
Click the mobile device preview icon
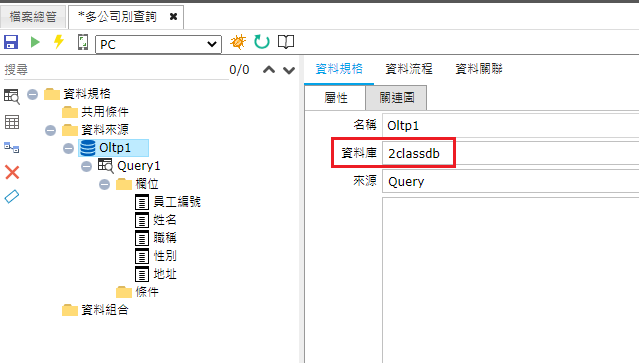coord(83,42)
